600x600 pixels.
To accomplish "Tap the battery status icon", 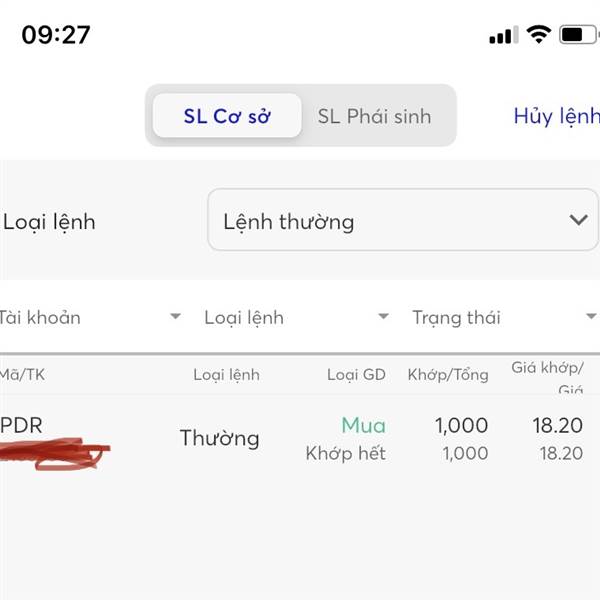I will (x=579, y=35).
